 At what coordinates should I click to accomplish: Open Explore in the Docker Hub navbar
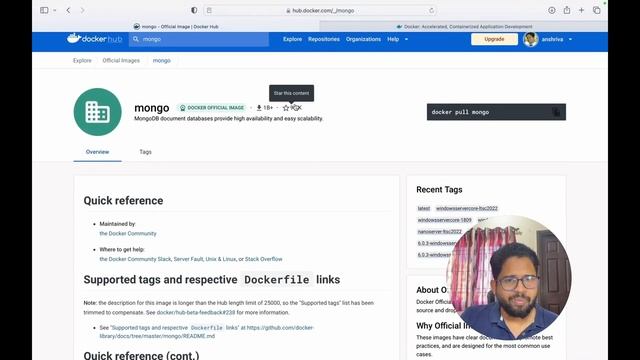pyautogui.click(x=292, y=39)
